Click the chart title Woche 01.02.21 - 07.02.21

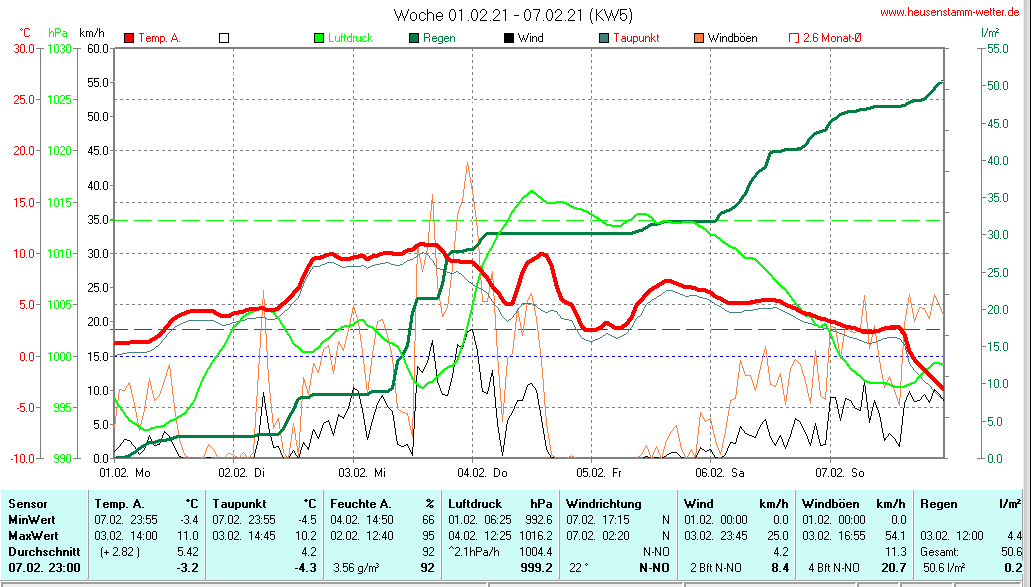[x=513, y=15]
